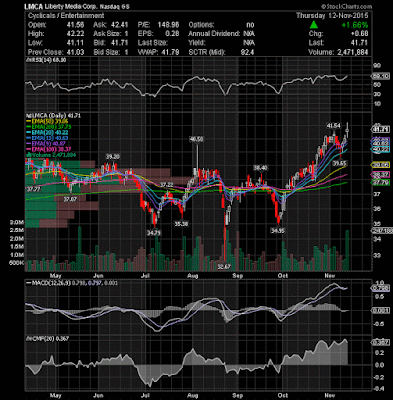Click the tall volume bar for 12-Nov

(347, 250)
